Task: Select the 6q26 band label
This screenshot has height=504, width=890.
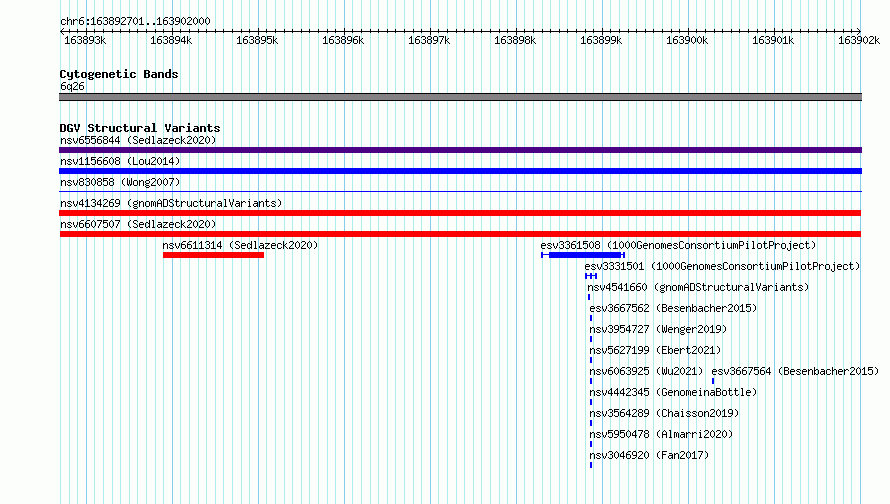Action: [72, 86]
